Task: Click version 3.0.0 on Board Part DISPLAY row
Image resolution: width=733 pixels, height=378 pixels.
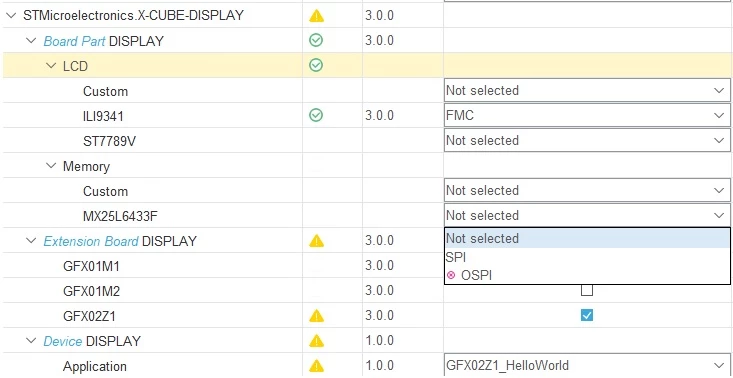Action: [379, 40]
